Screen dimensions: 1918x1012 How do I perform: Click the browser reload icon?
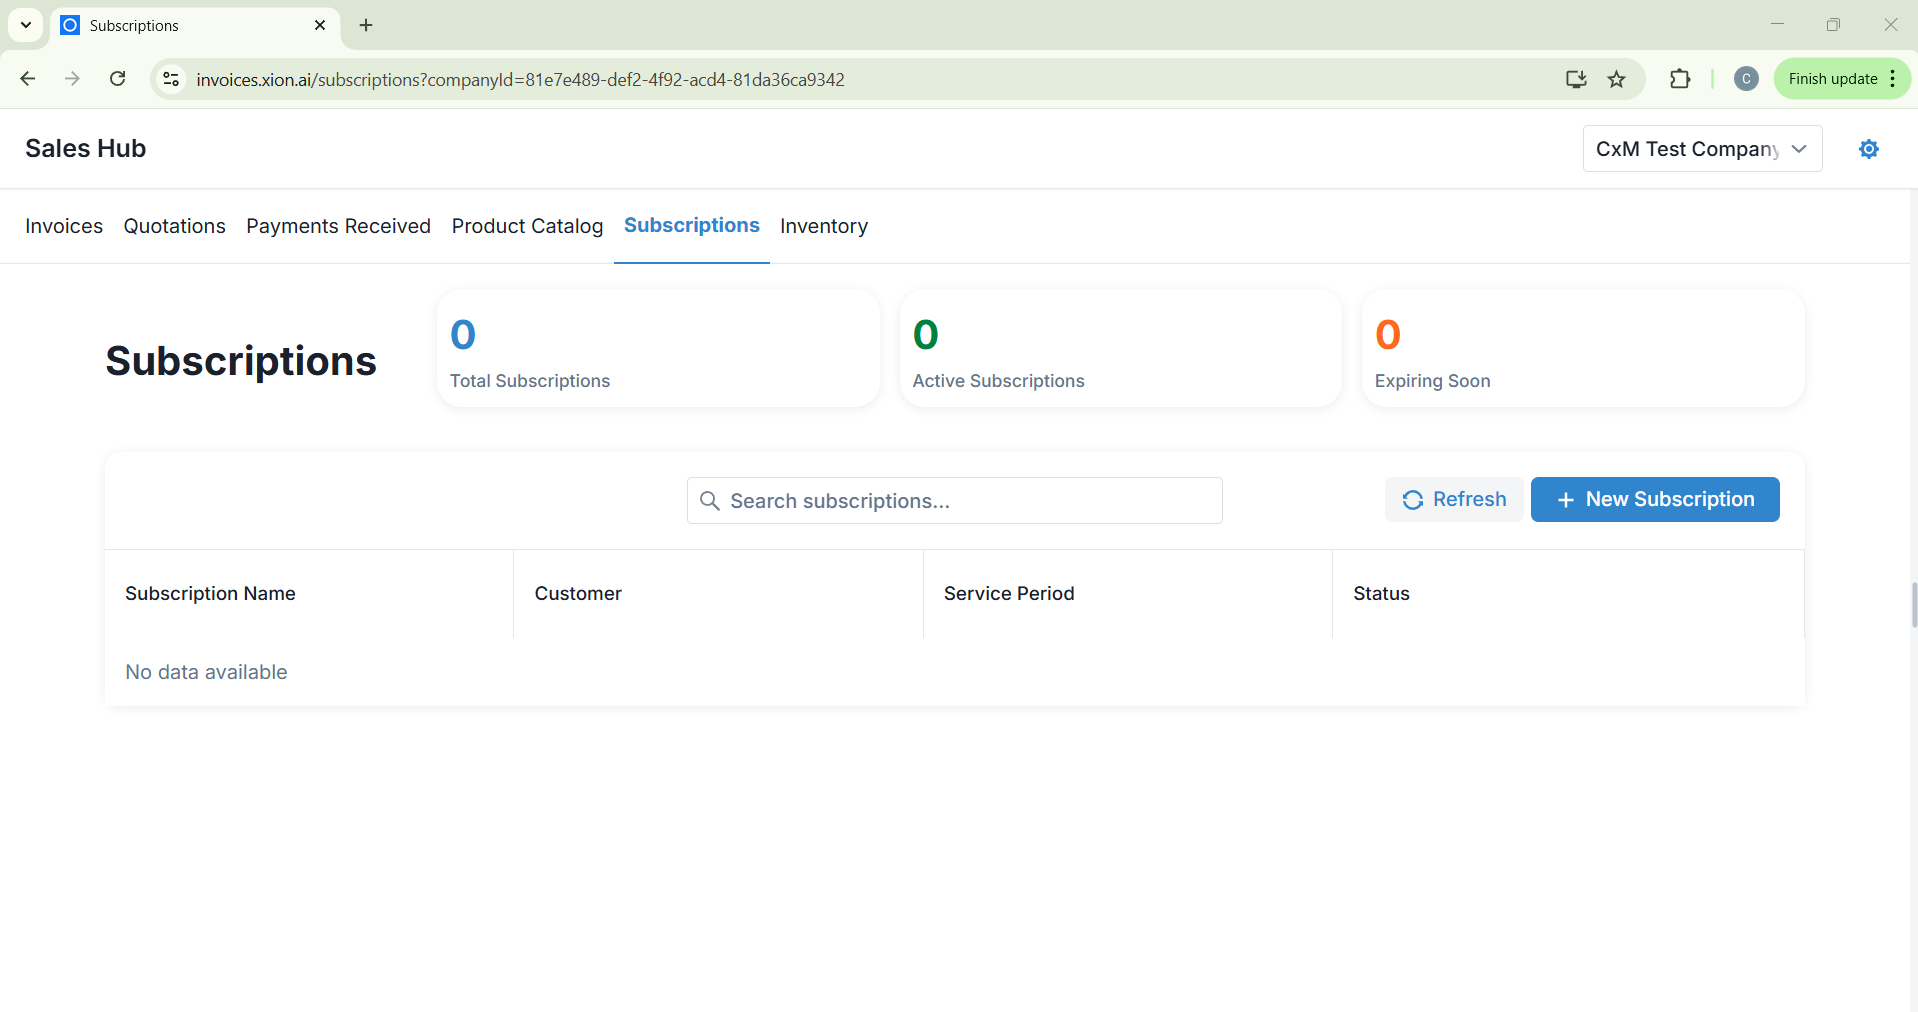tap(117, 79)
